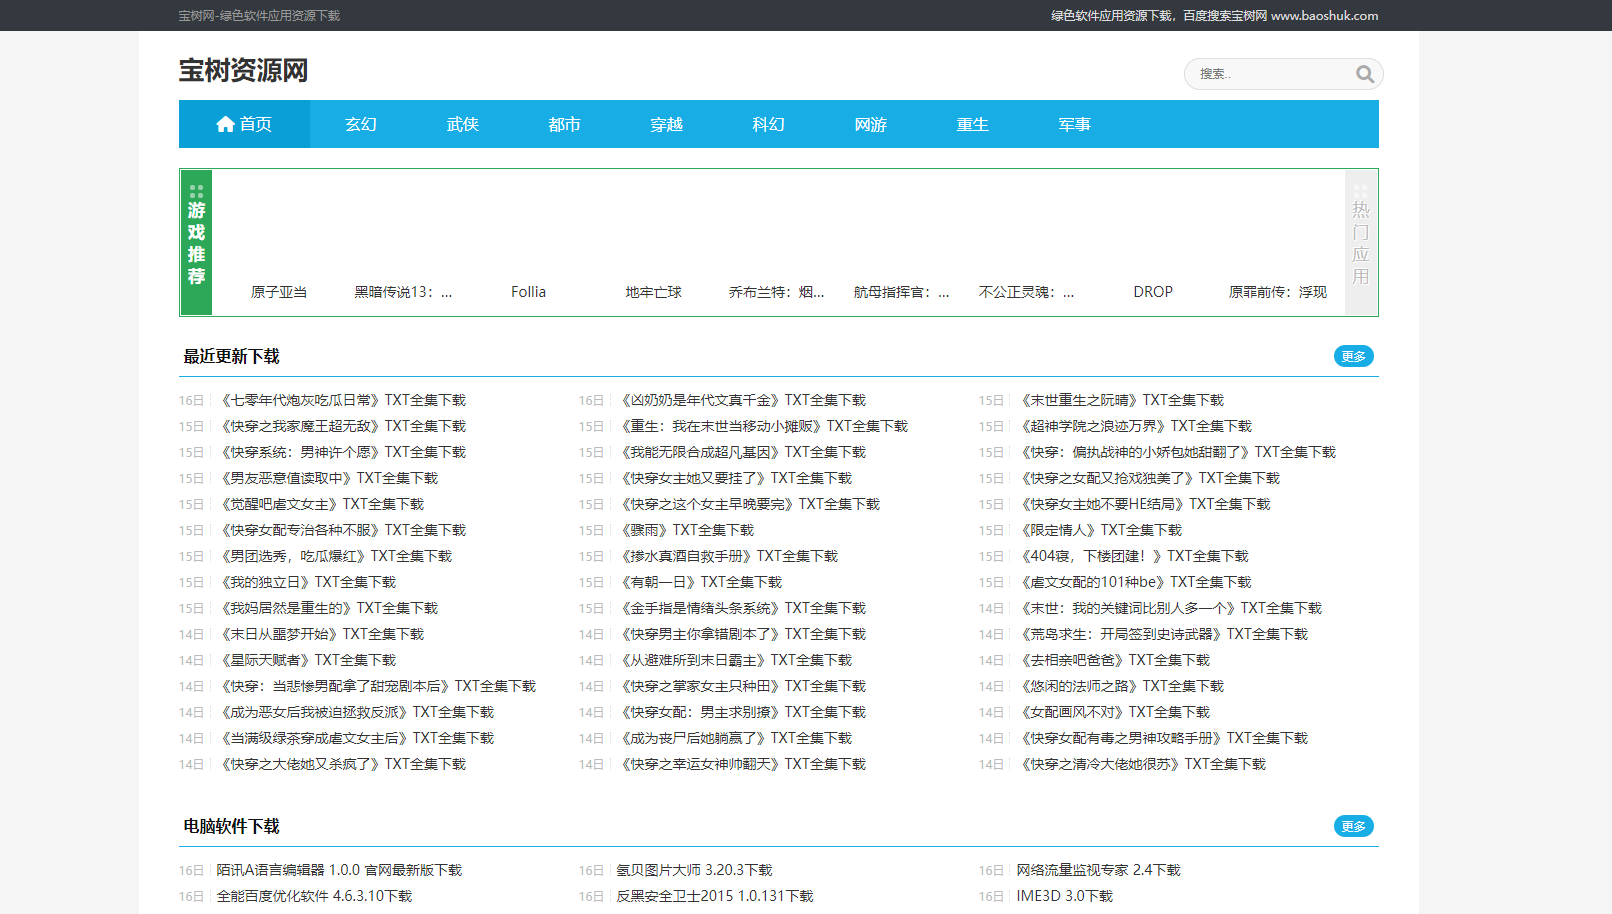Image resolution: width=1612 pixels, height=914 pixels.
Task: Click top bar 宝树网-绿色软件应用资源下载 text
Action: tap(259, 16)
